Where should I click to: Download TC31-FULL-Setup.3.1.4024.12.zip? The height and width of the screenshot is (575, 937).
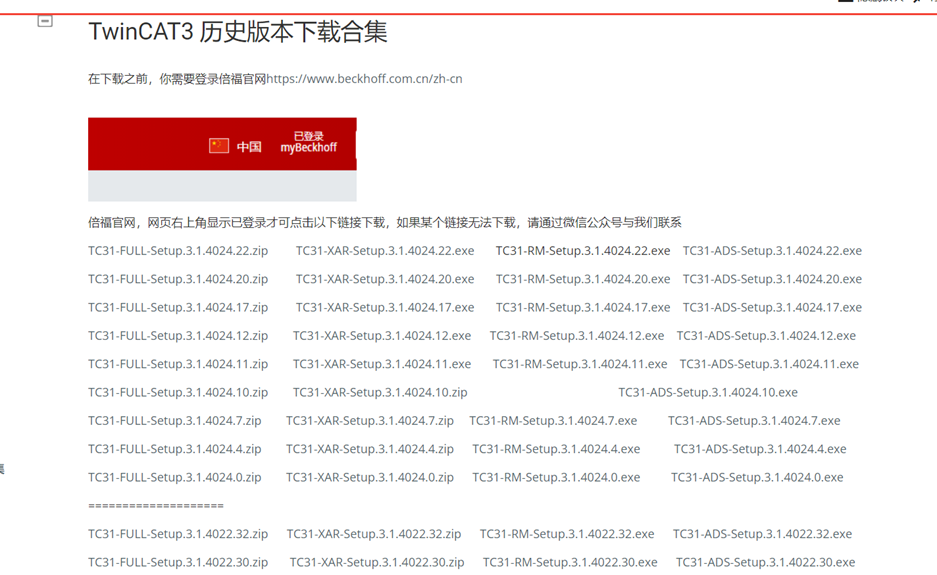pos(178,336)
